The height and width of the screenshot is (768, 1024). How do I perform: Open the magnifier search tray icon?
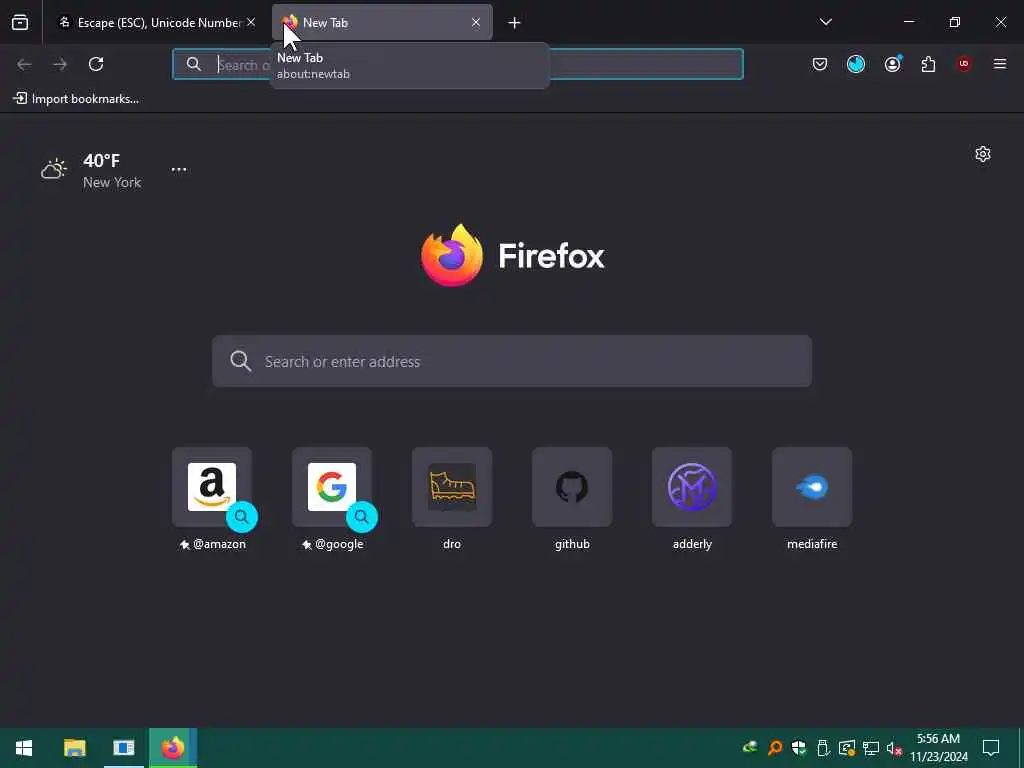[775, 748]
